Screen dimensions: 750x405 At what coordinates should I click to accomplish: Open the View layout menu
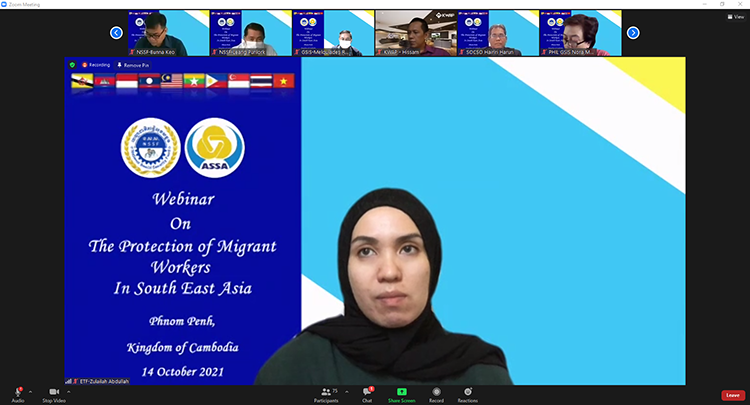(x=737, y=17)
